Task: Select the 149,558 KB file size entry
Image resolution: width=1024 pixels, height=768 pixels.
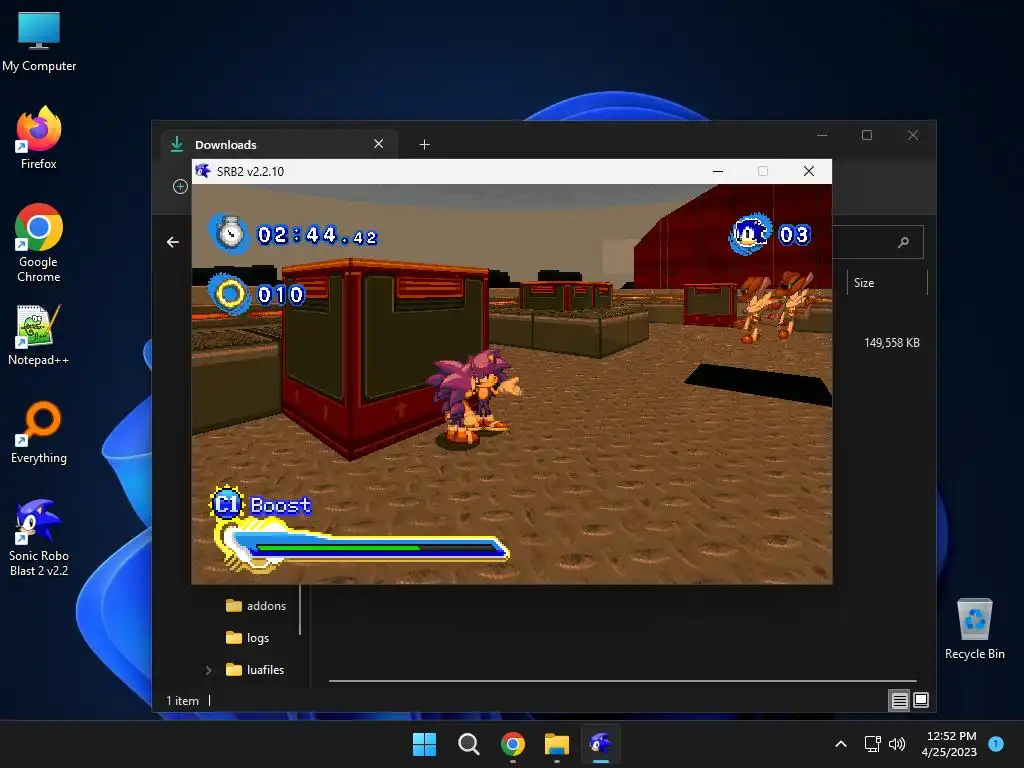Action: pos(891,343)
